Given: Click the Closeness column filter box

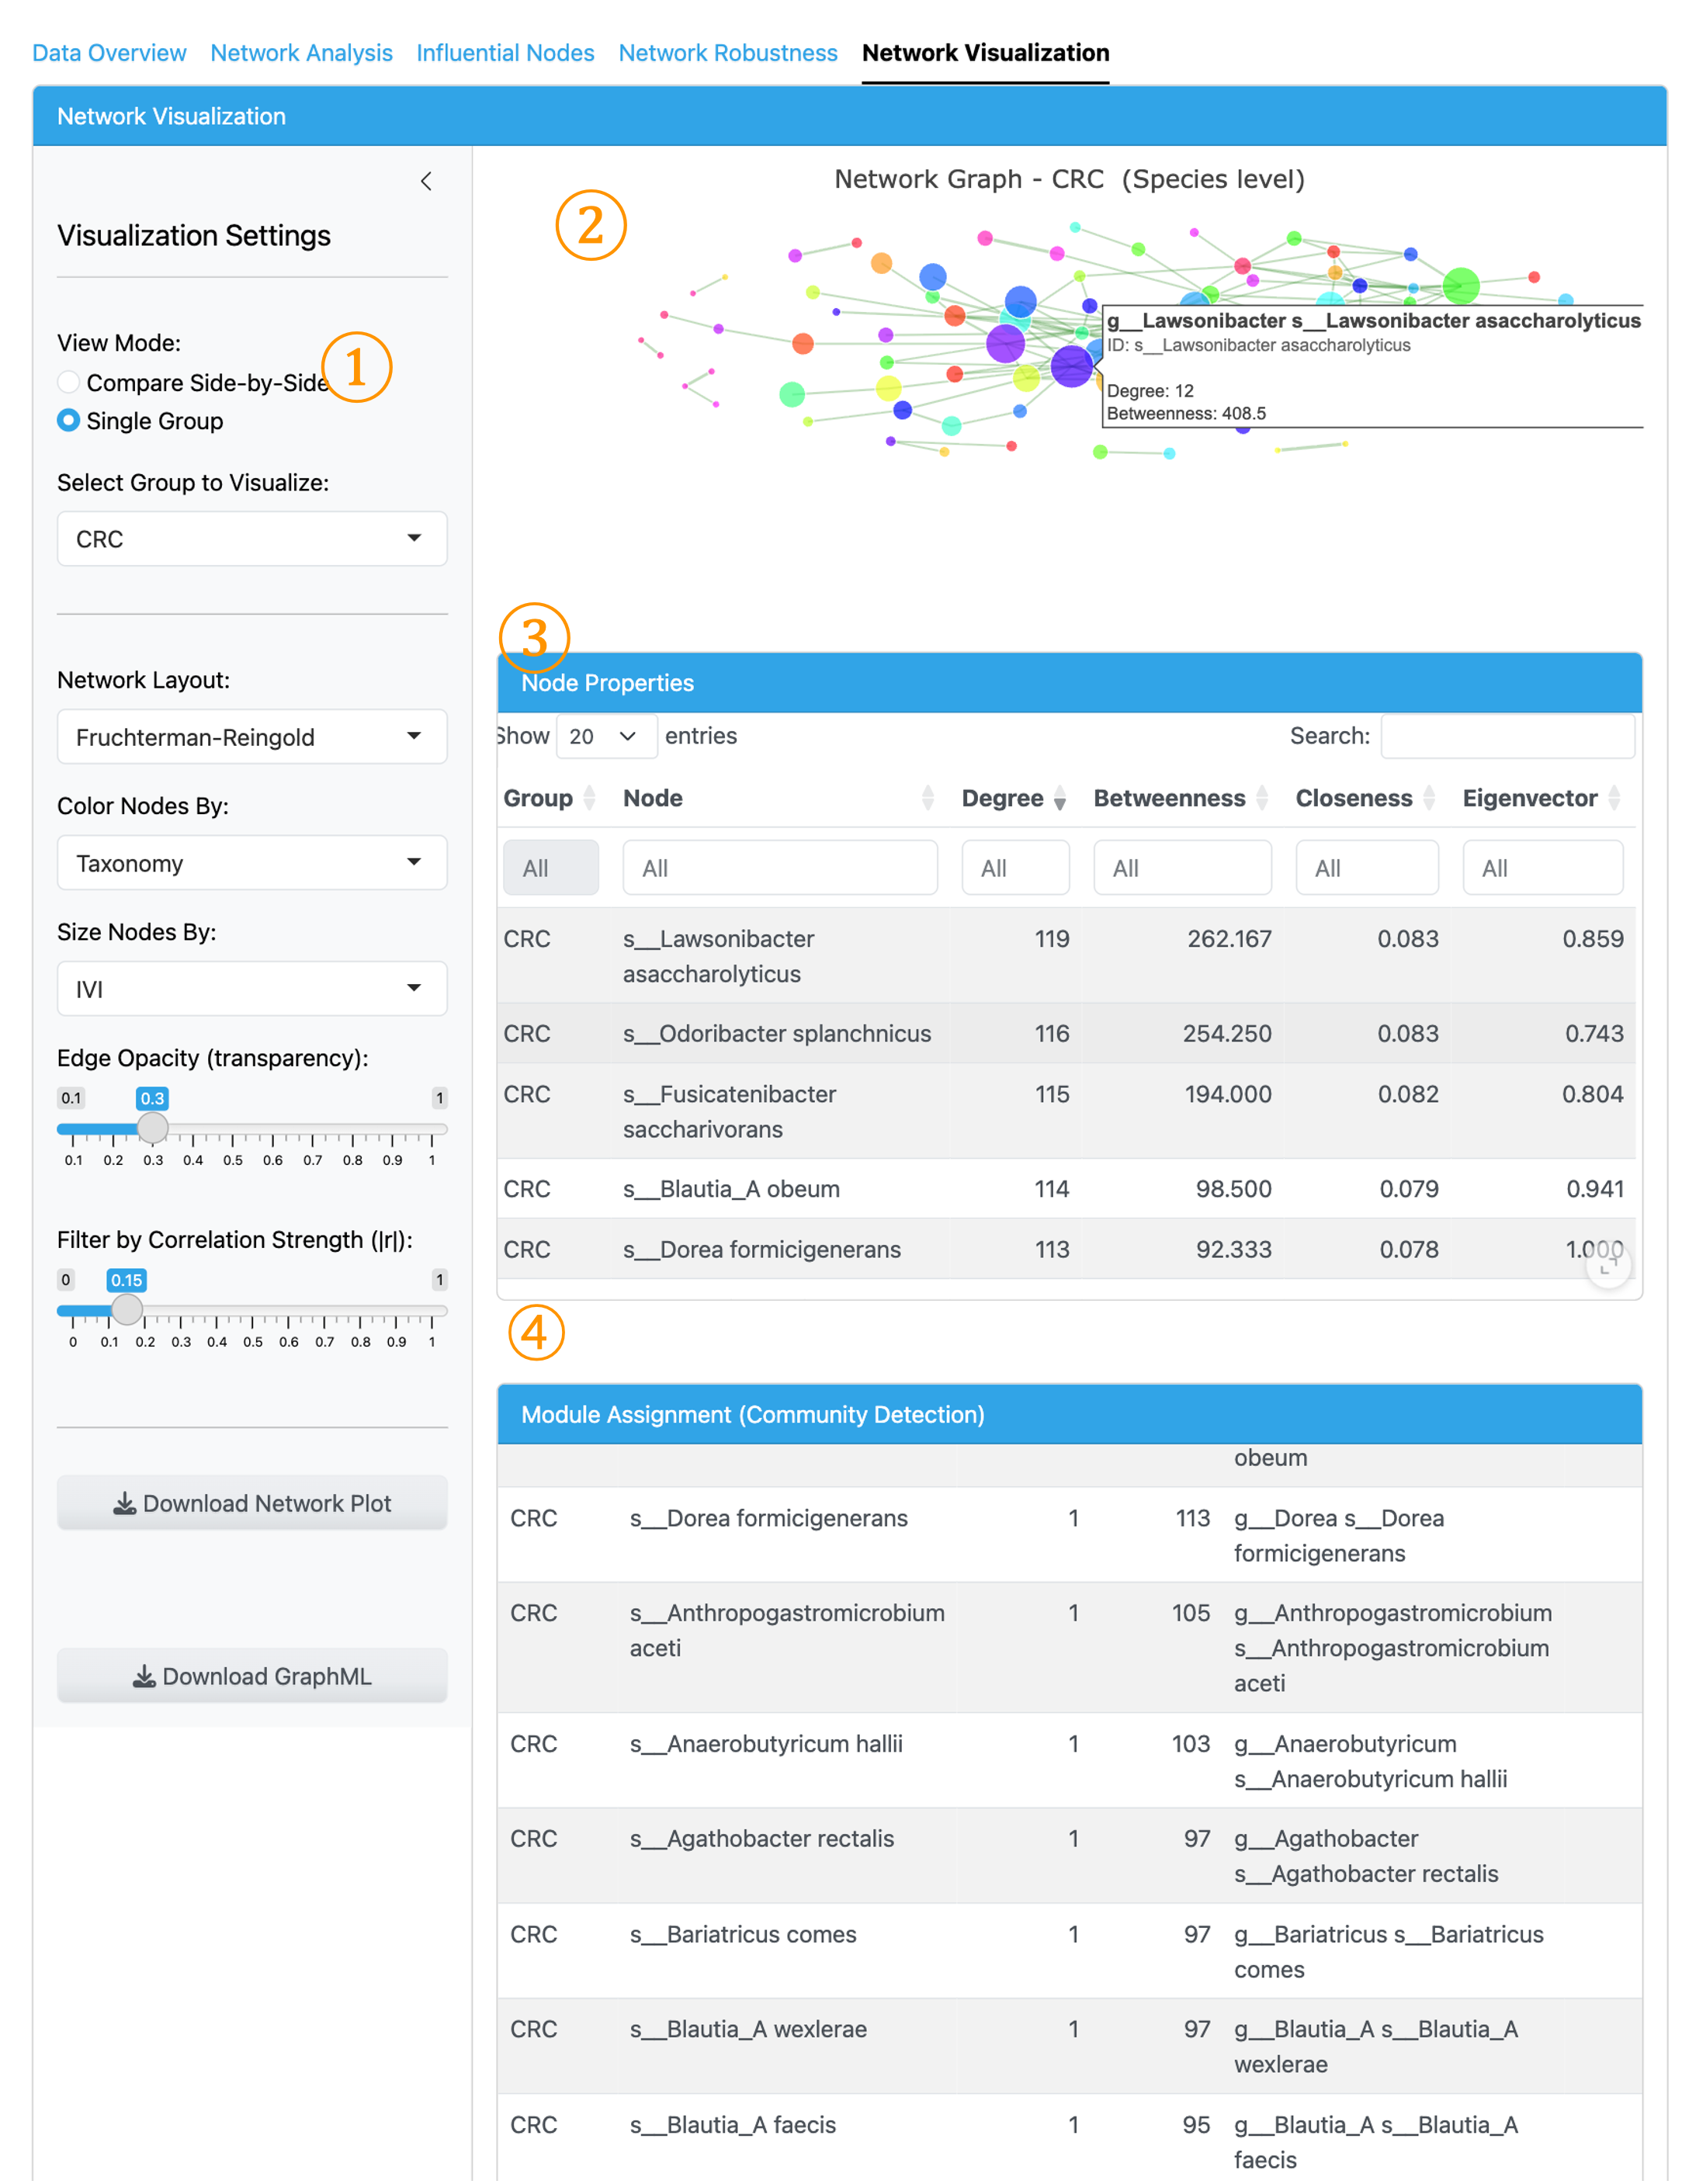Looking at the screenshot, I should click(x=1367, y=868).
